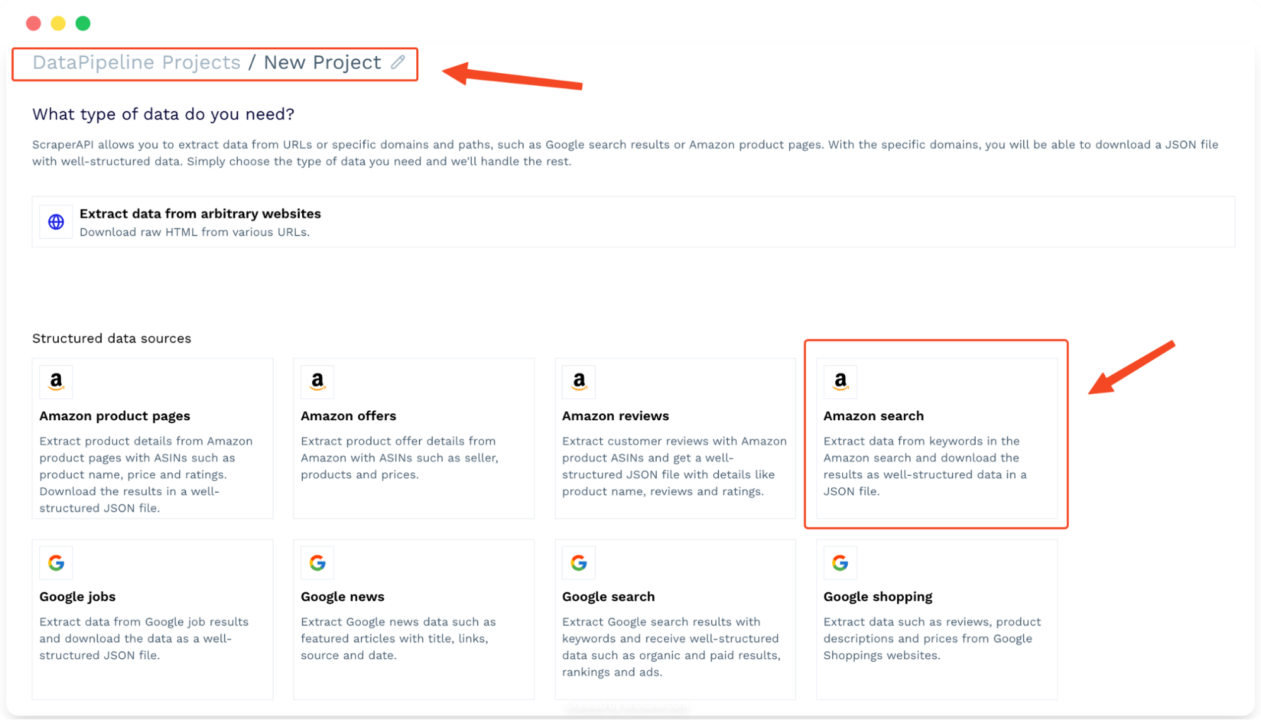Click 'Download raw HTML from various URLs' text
The width and height of the screenshot is (1261, 720).
pyautogui.click(x=194, y=232)
